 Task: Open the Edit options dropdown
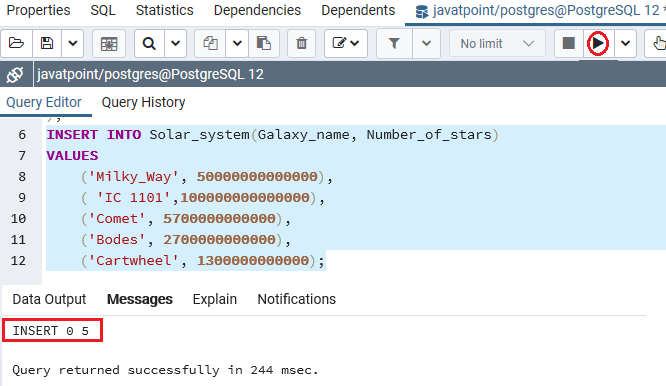pyautogui.click(x=346, y=43)
